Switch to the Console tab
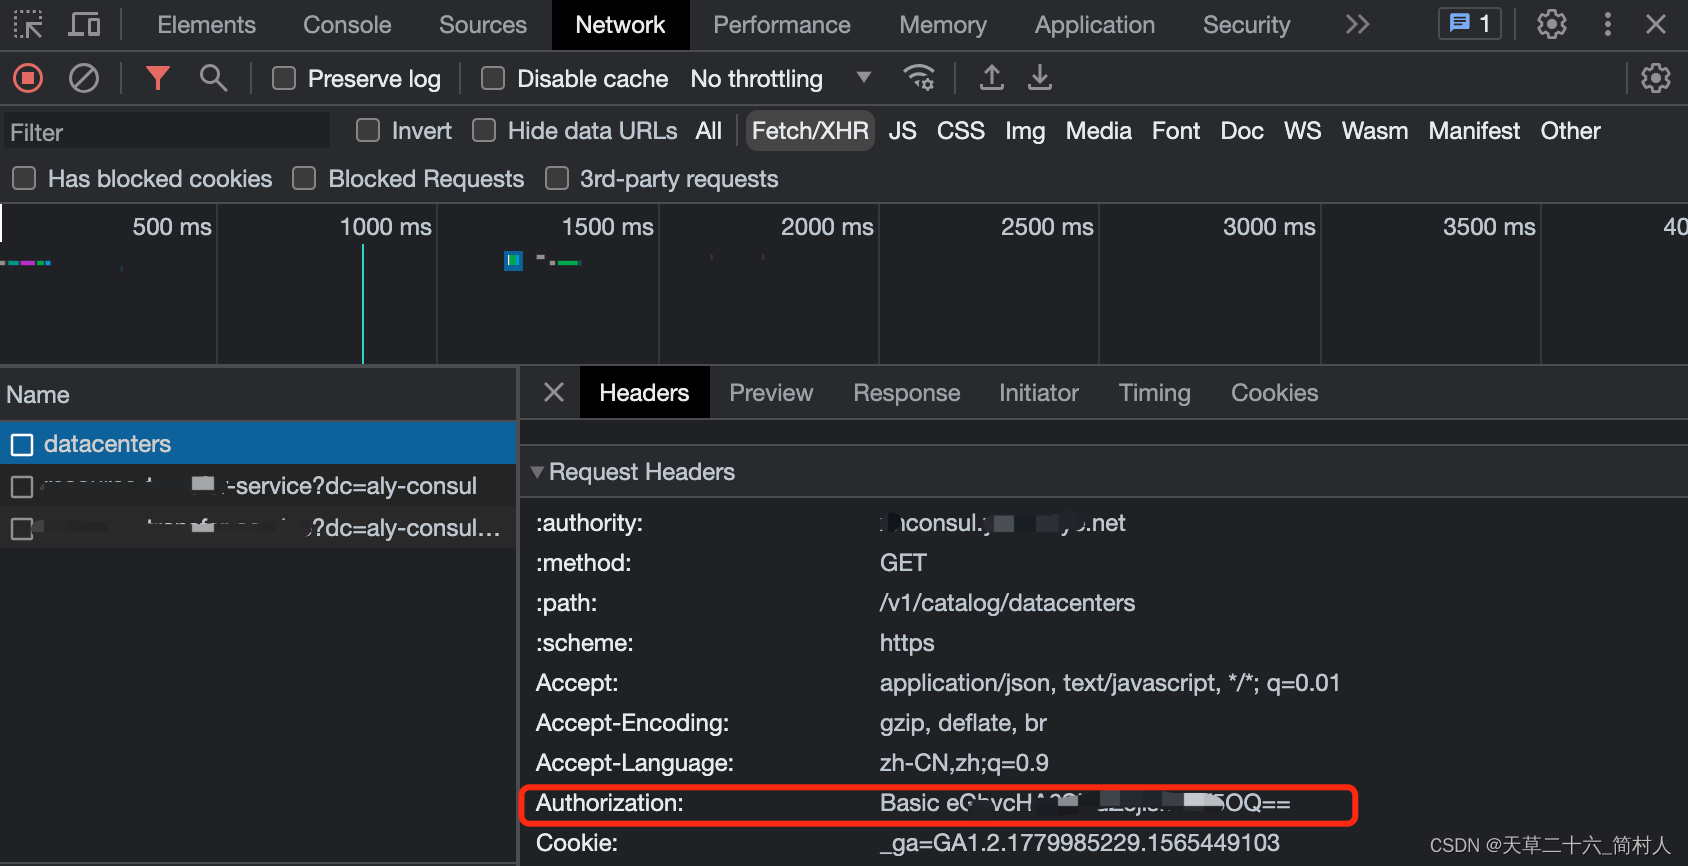 tap(347, 24)
